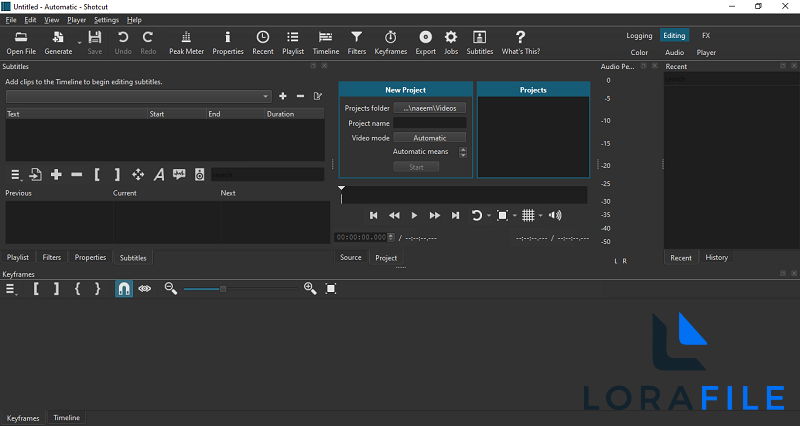This screenshot has height=426, width=800.
Task: Click the import subtitles icon
Action: coord(35,174)
